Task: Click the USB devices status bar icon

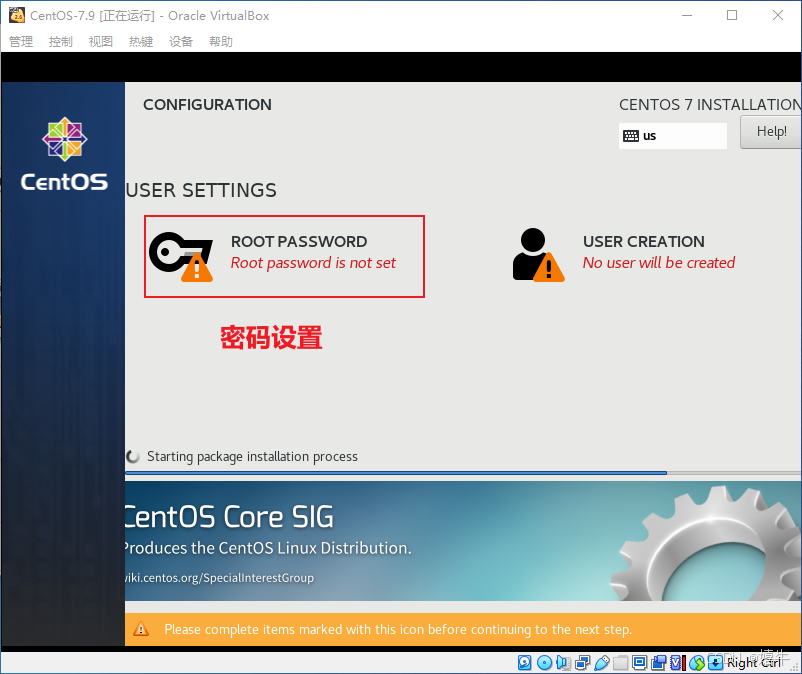Action: (602, 663)
